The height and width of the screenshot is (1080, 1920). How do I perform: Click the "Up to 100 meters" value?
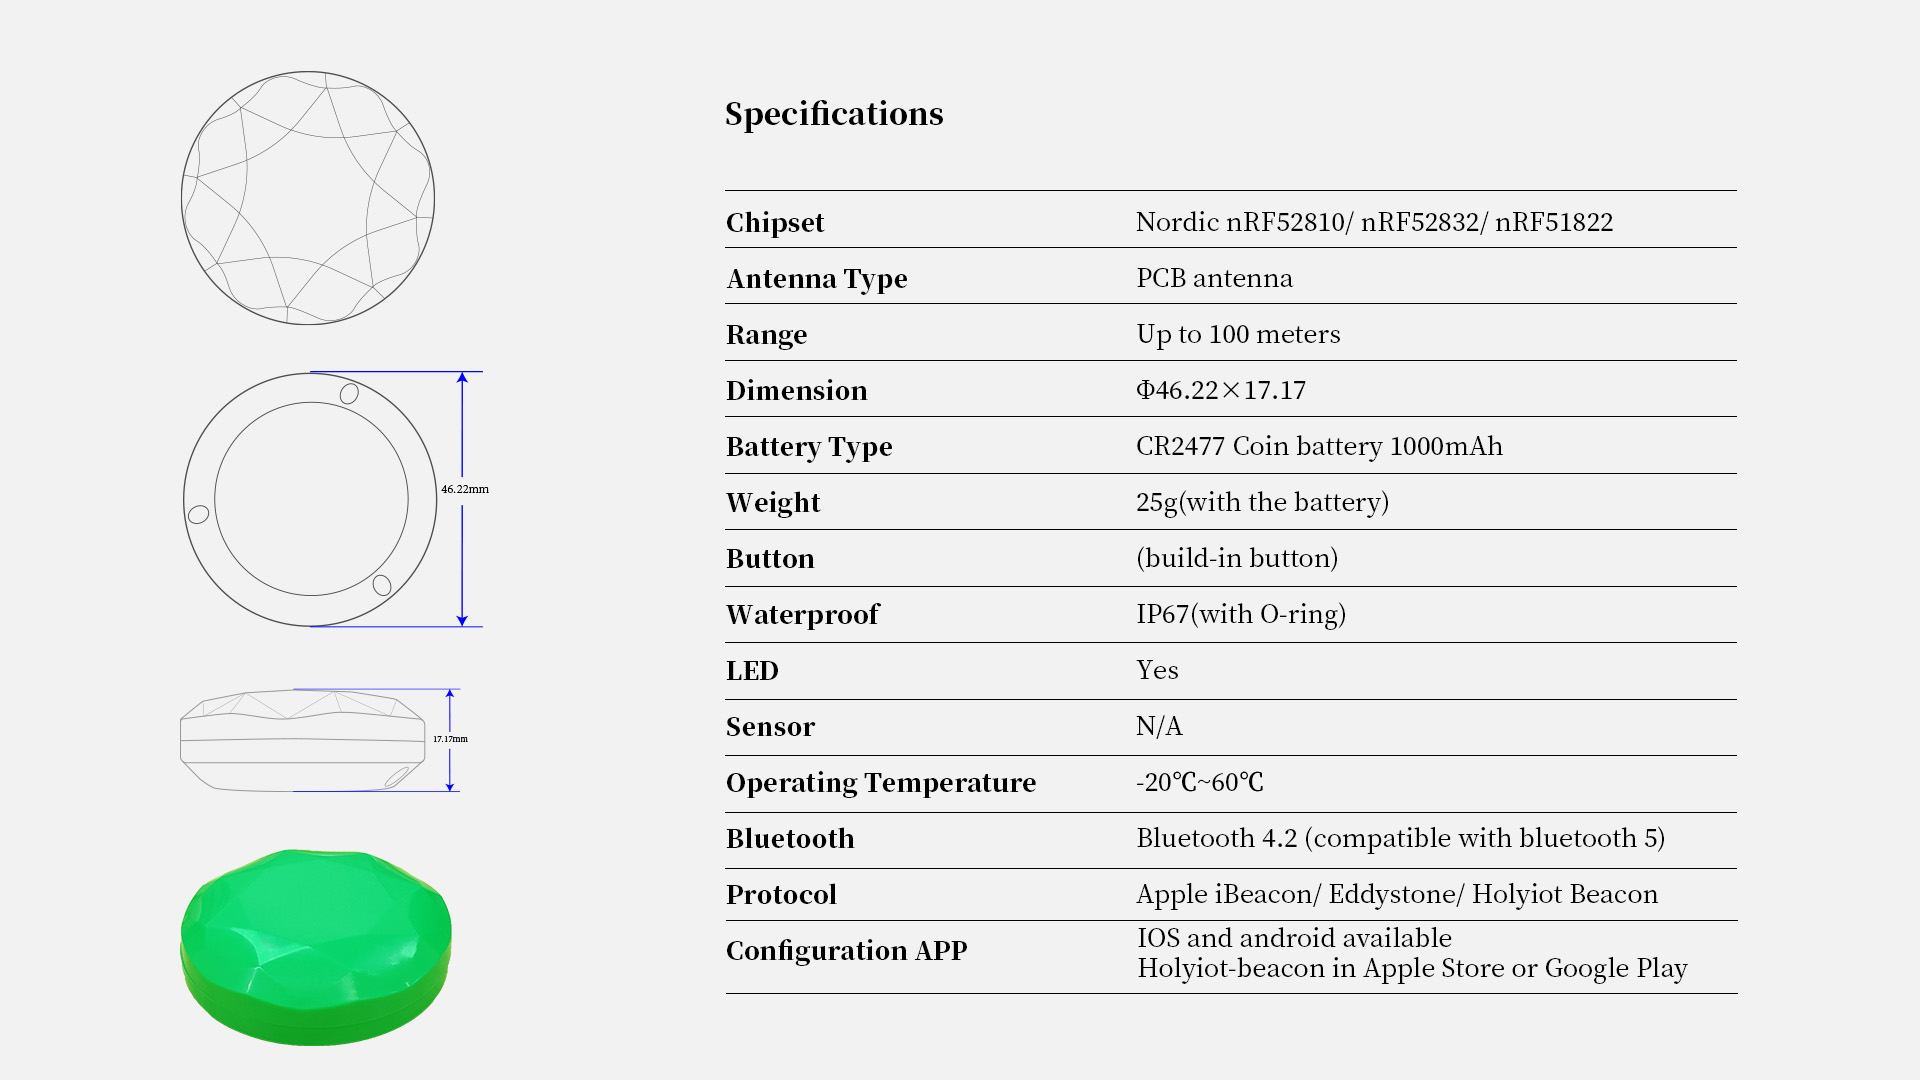click(1238, 334)
